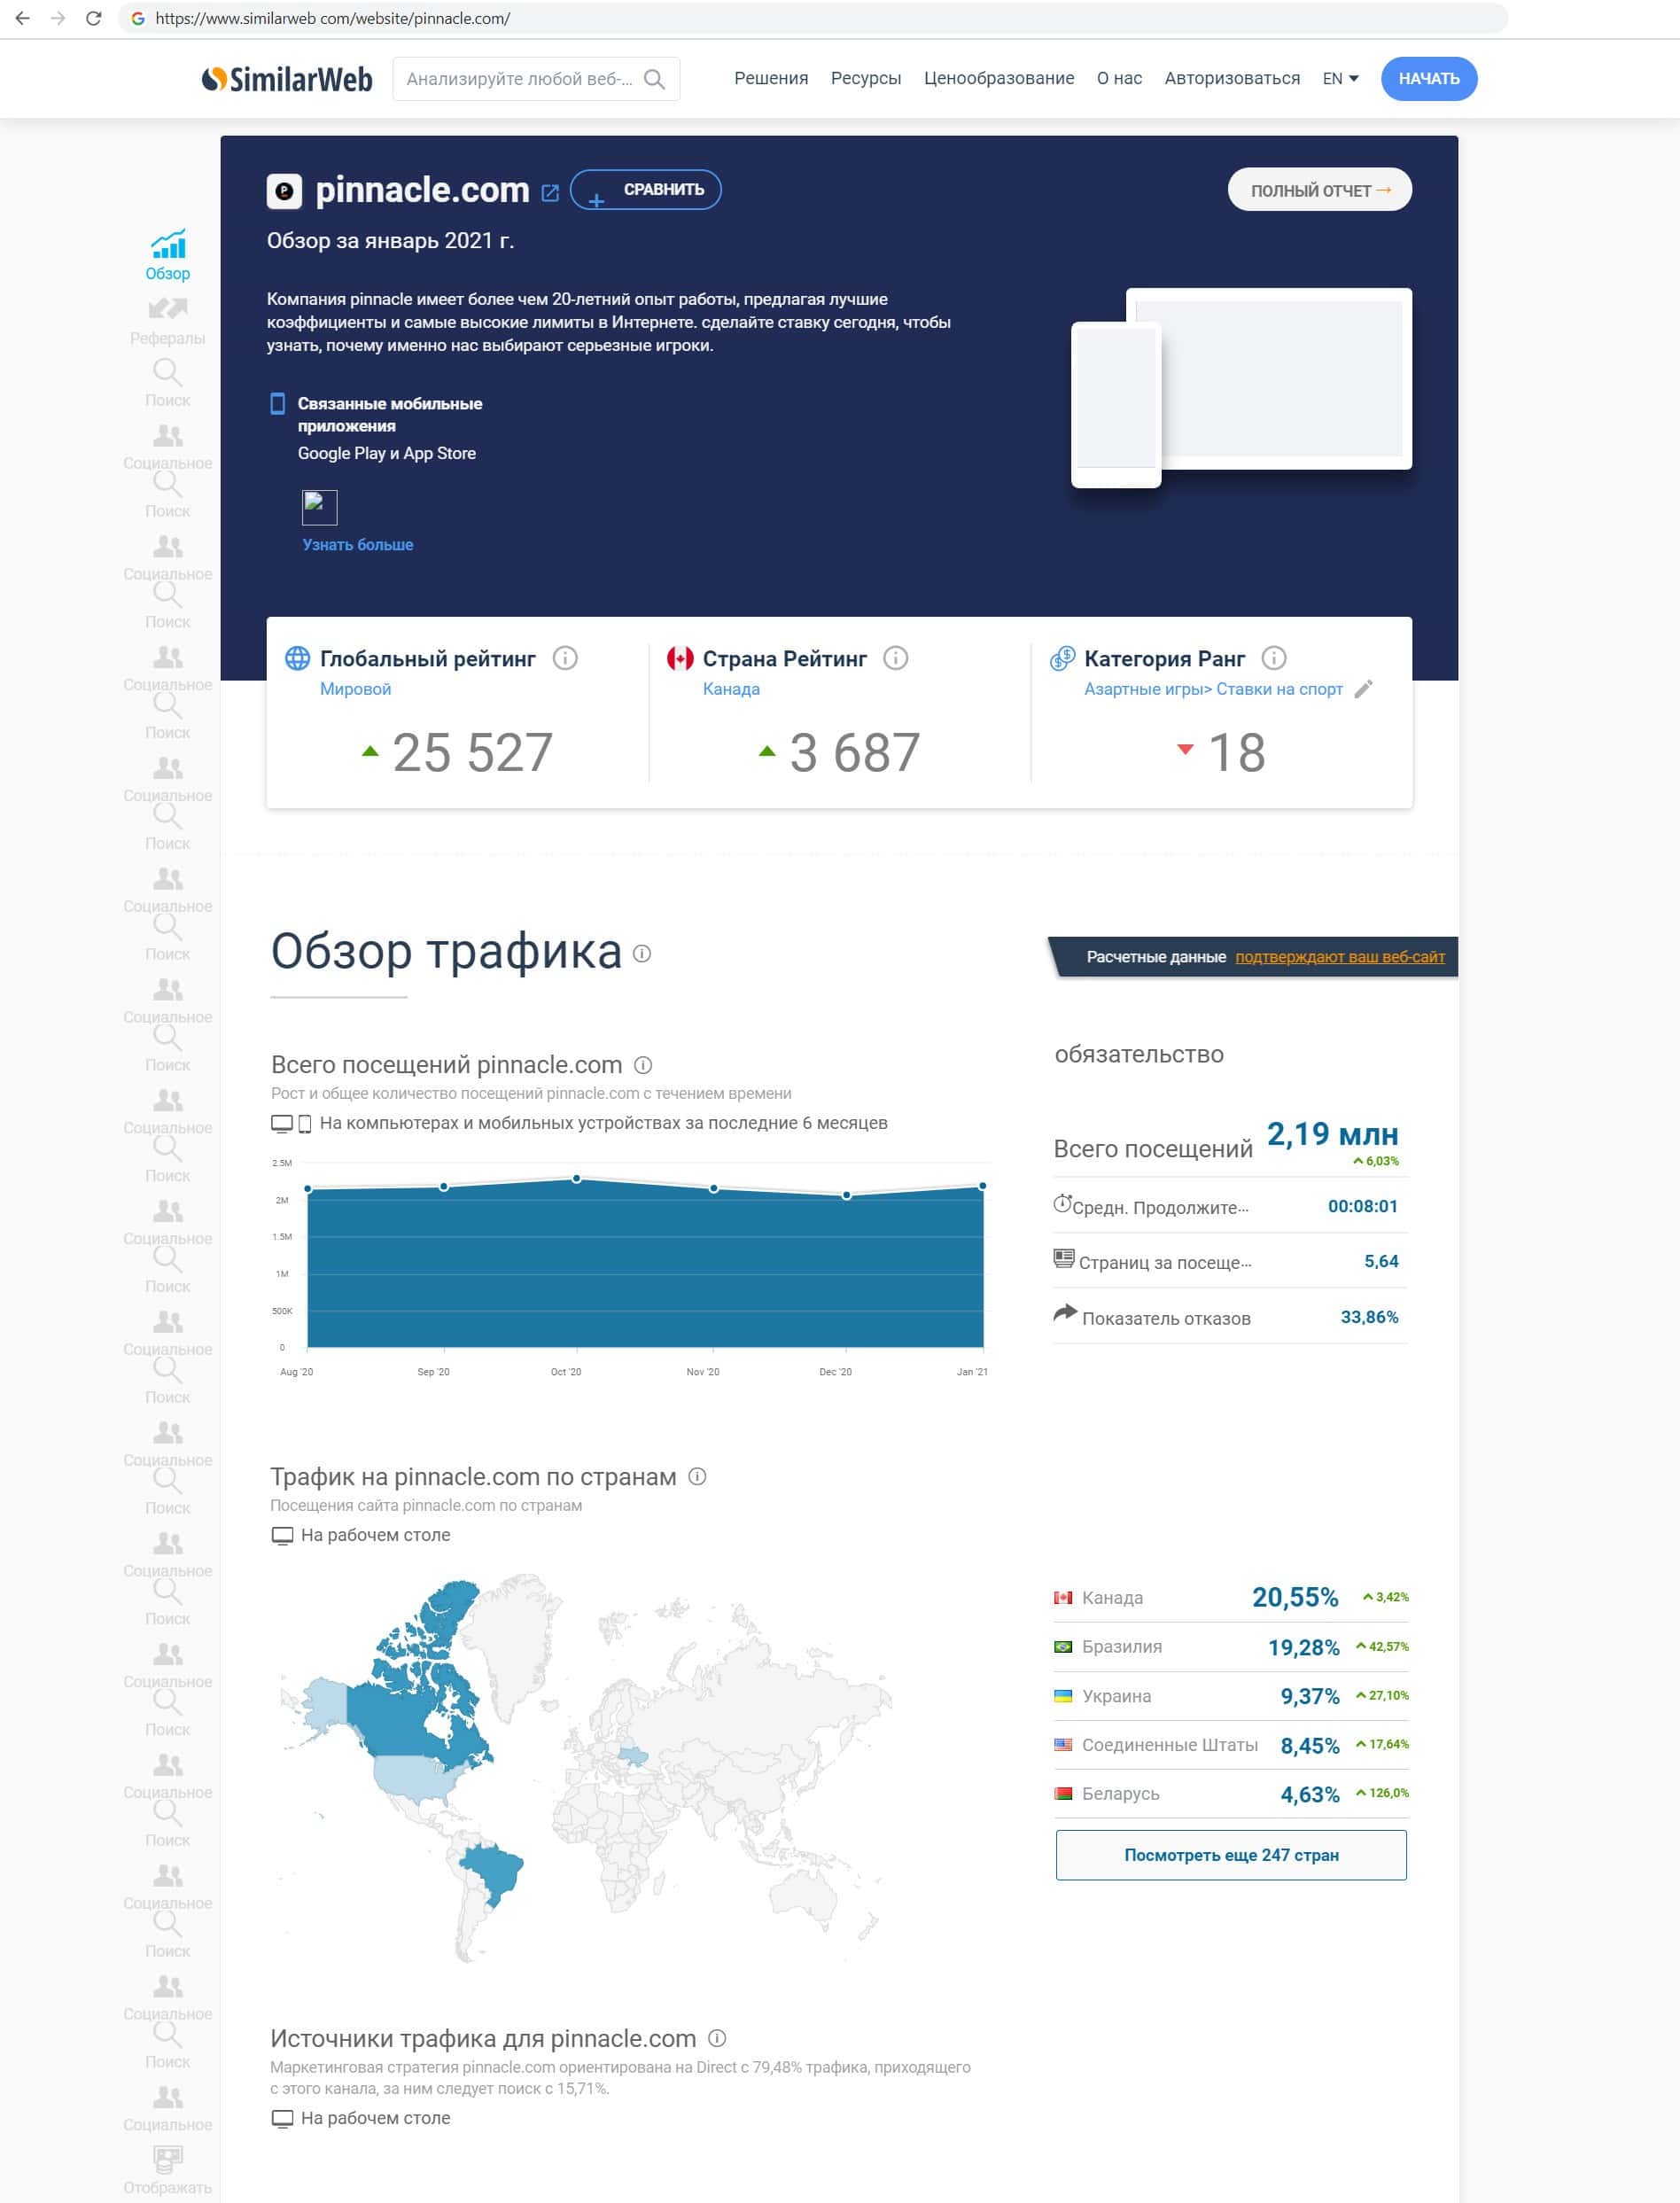
Task: Click Brazil on the world map
Action: point(493,1873)
